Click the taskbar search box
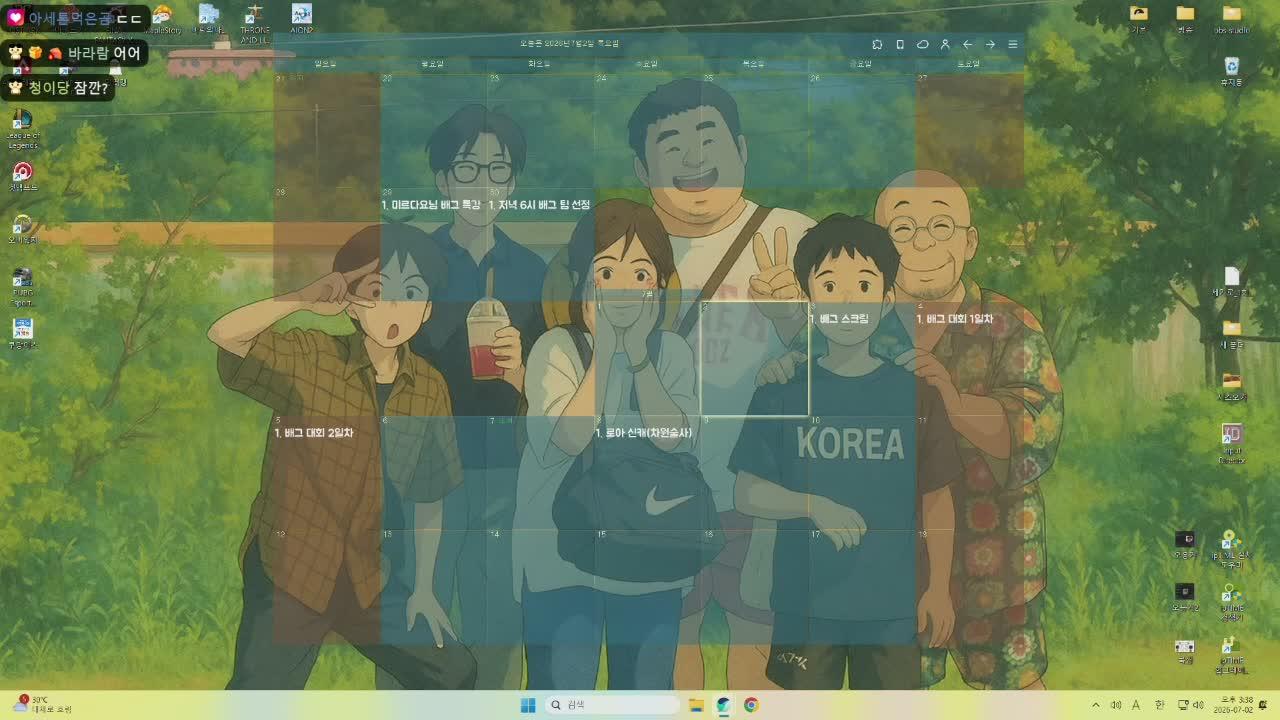 [x=614, y=705]
